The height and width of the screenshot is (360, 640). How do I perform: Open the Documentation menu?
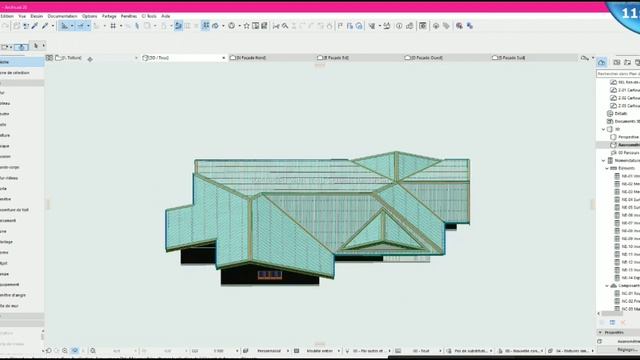tap(62, 16)
